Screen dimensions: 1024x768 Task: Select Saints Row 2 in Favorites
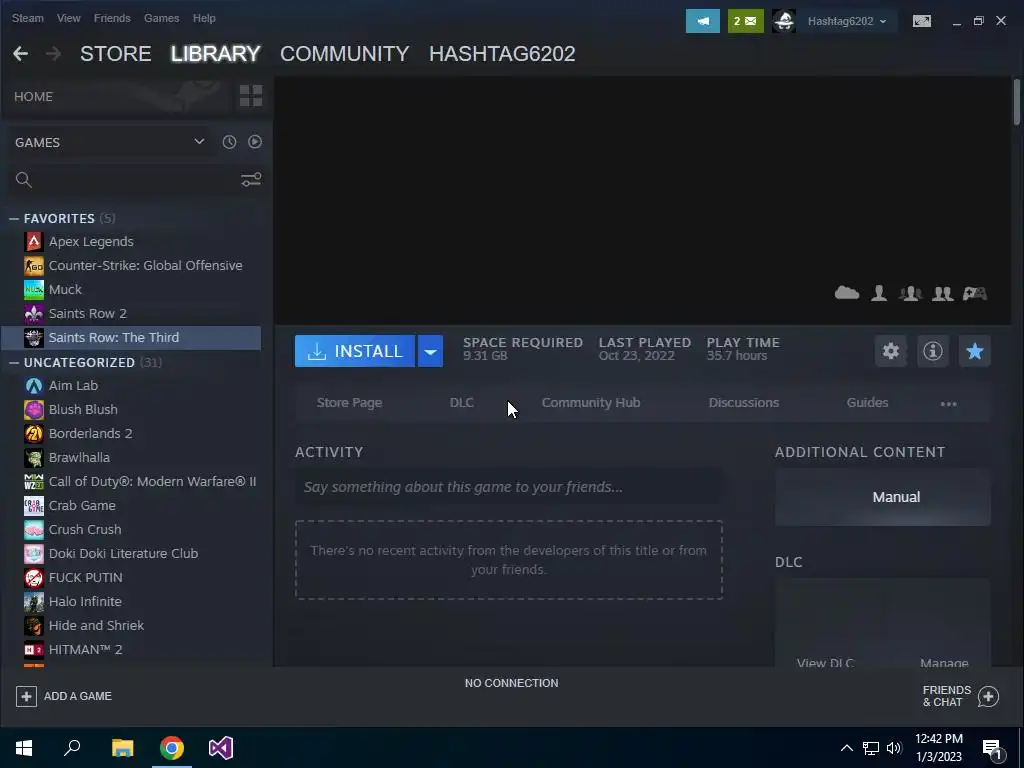[x=131, y=313]
